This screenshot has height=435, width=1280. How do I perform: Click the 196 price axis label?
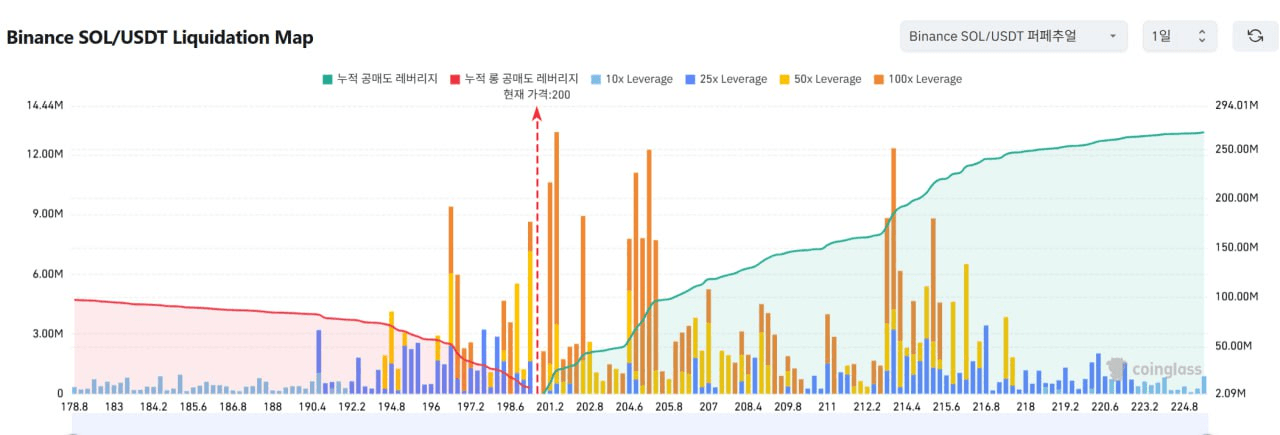[432, 408]
